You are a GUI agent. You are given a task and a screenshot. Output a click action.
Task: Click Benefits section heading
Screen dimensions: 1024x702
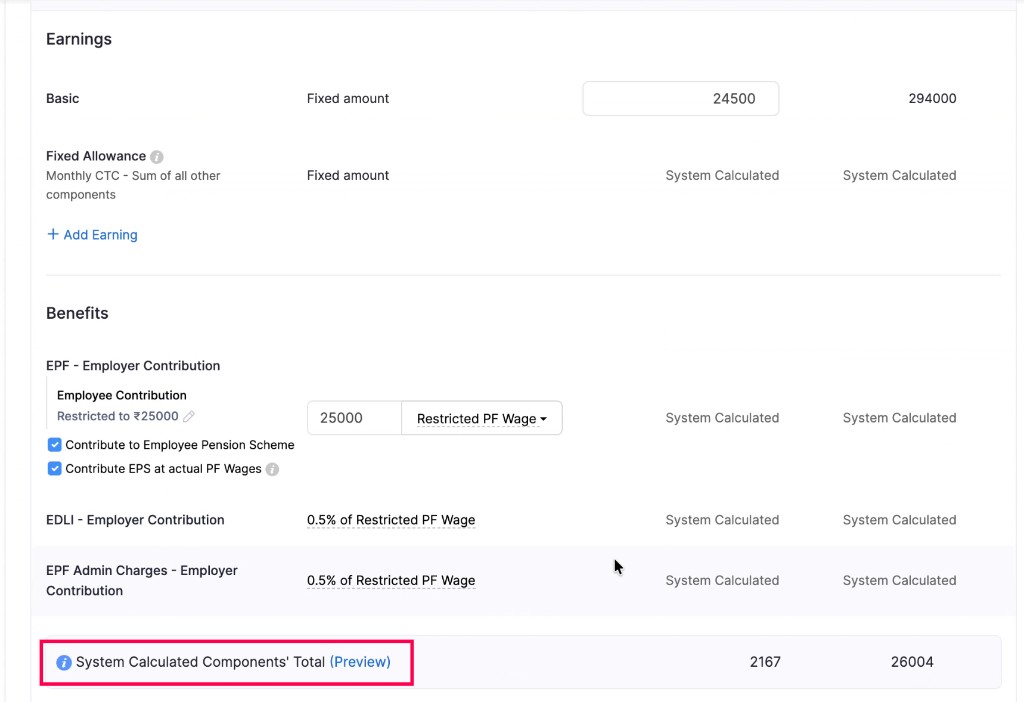point(77,313)
